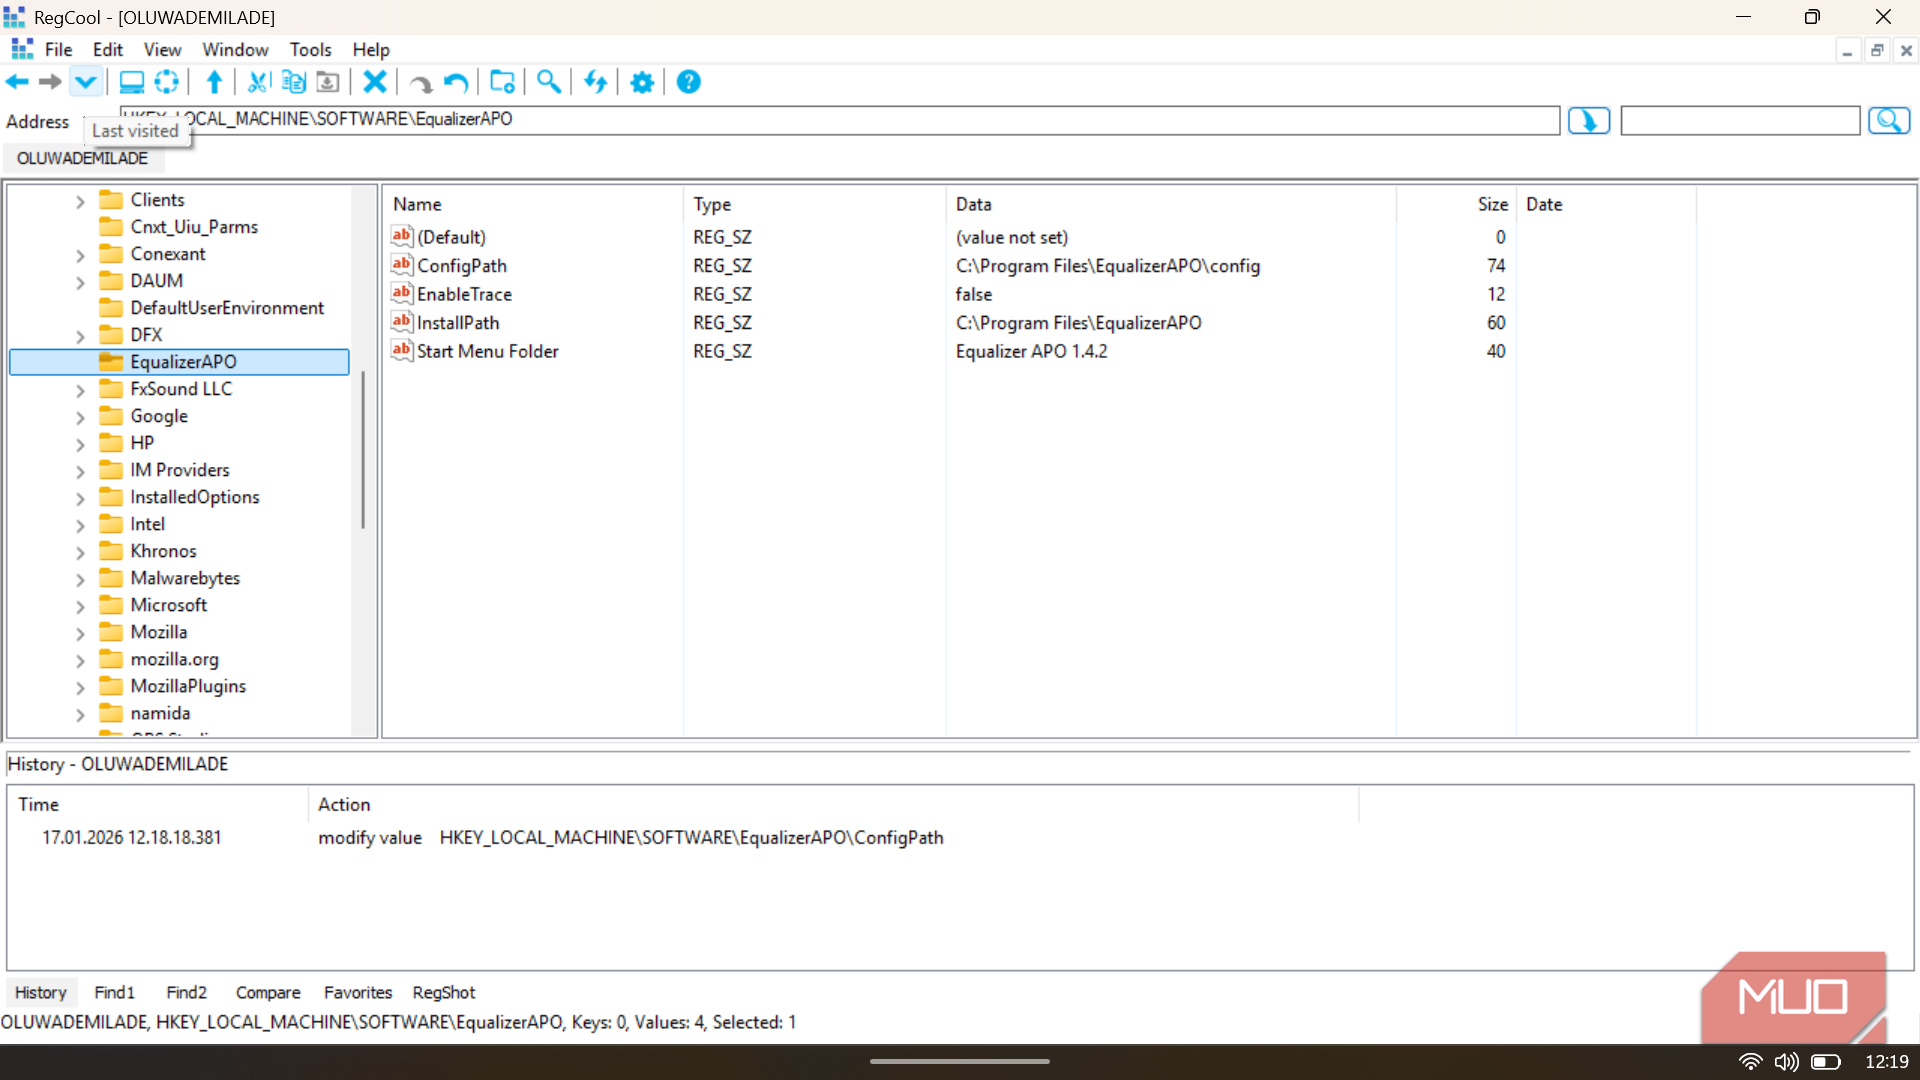
Task: Open help with the question mark icon
Action: pos(689,82)
